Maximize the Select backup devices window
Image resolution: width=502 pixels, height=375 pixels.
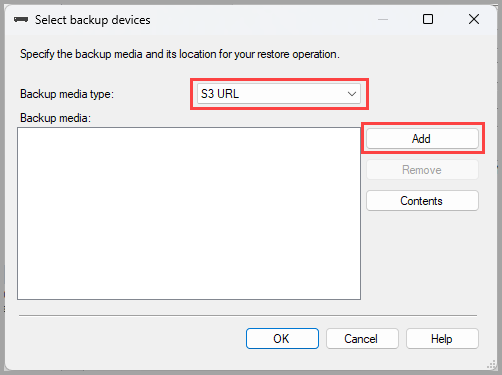pos(428,19)
